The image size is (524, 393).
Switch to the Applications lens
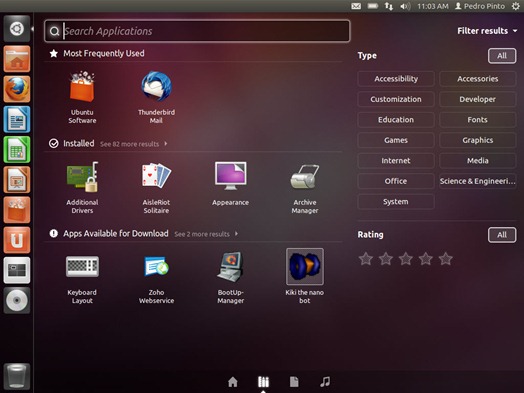pyautogui.click(x=263, y=382)
